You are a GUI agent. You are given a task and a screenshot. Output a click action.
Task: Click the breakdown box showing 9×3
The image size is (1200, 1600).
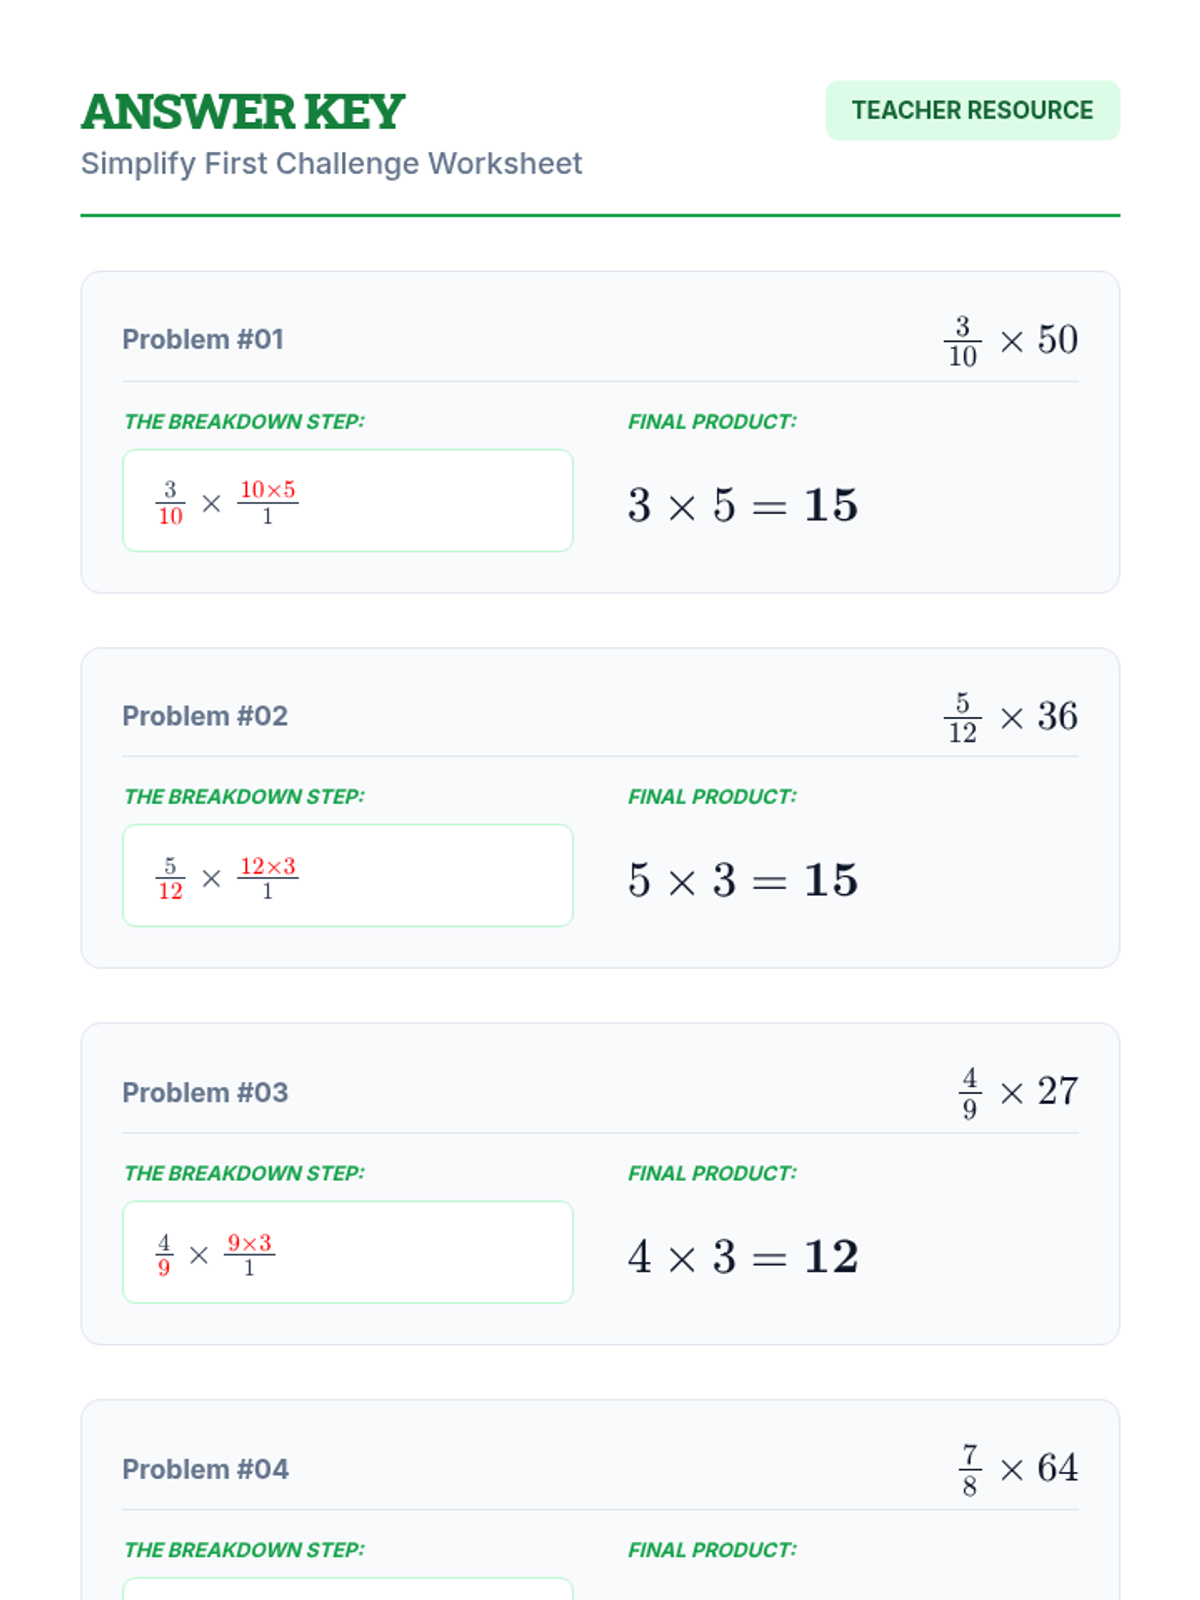347,1252
